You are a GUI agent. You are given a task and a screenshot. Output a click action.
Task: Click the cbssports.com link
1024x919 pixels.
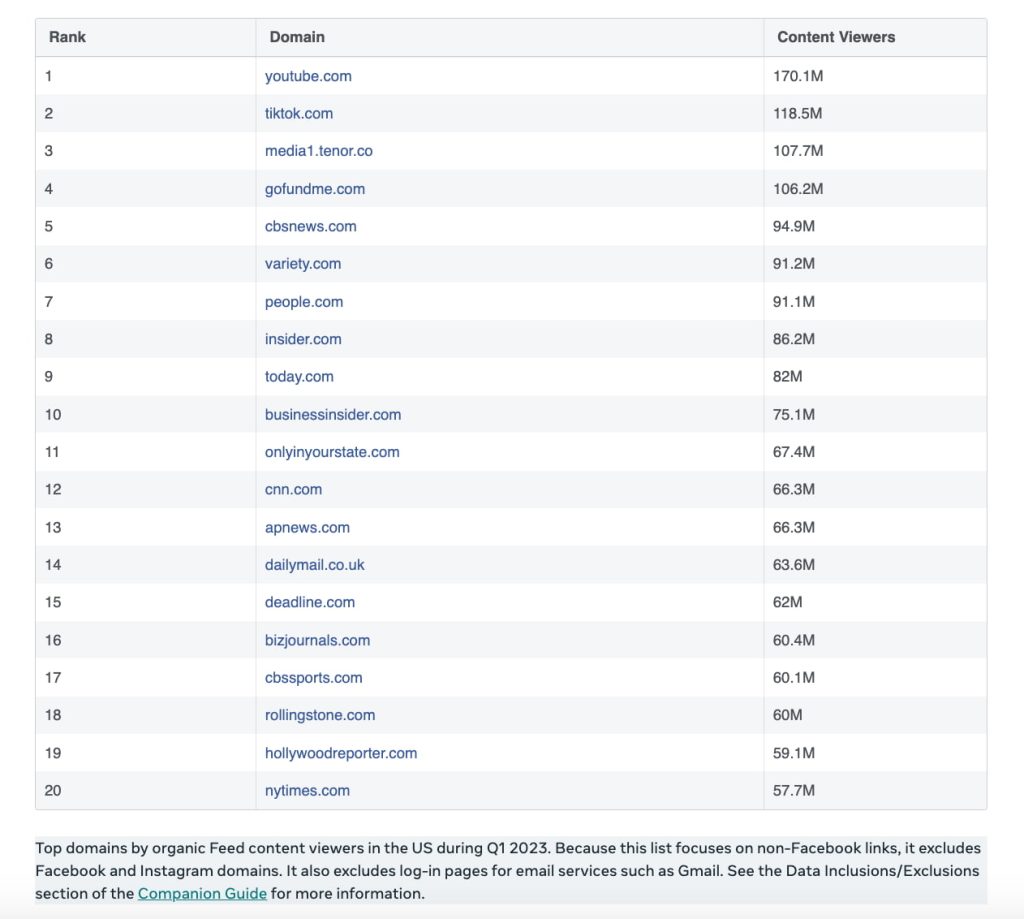coord(313,677)
